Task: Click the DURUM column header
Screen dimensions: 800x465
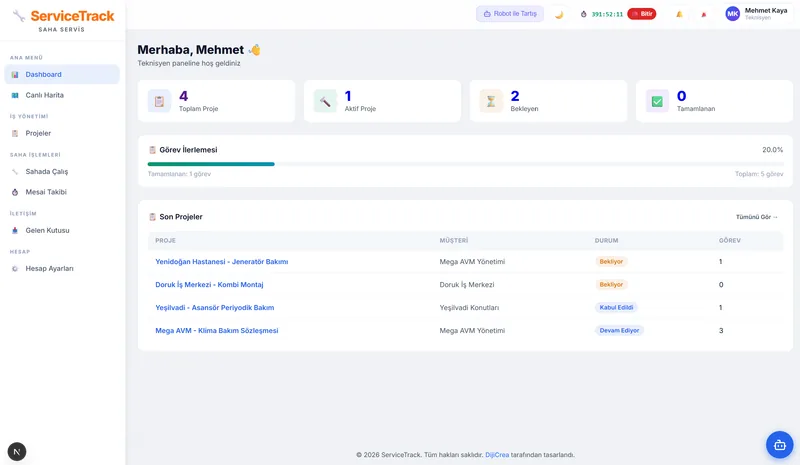Action: pos(606,240)
